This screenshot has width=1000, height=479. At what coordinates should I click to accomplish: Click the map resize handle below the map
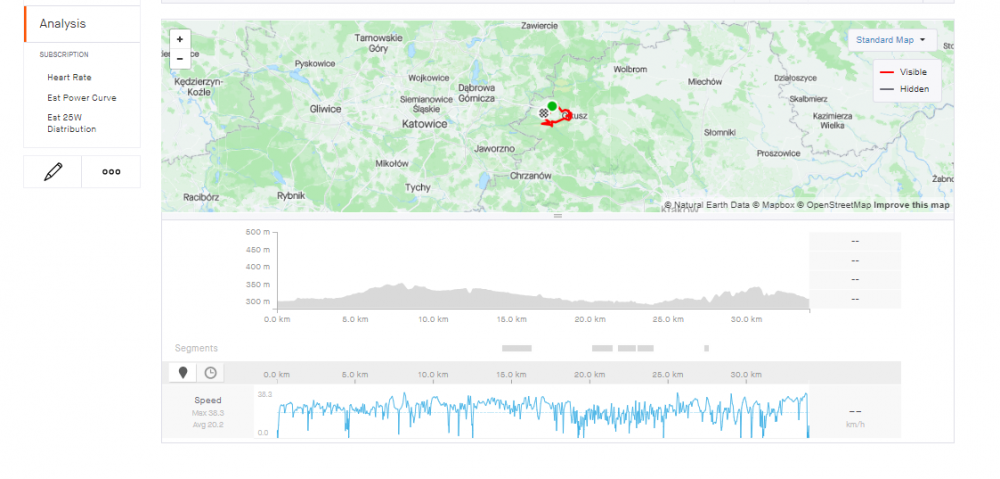[x=557, y=216]
